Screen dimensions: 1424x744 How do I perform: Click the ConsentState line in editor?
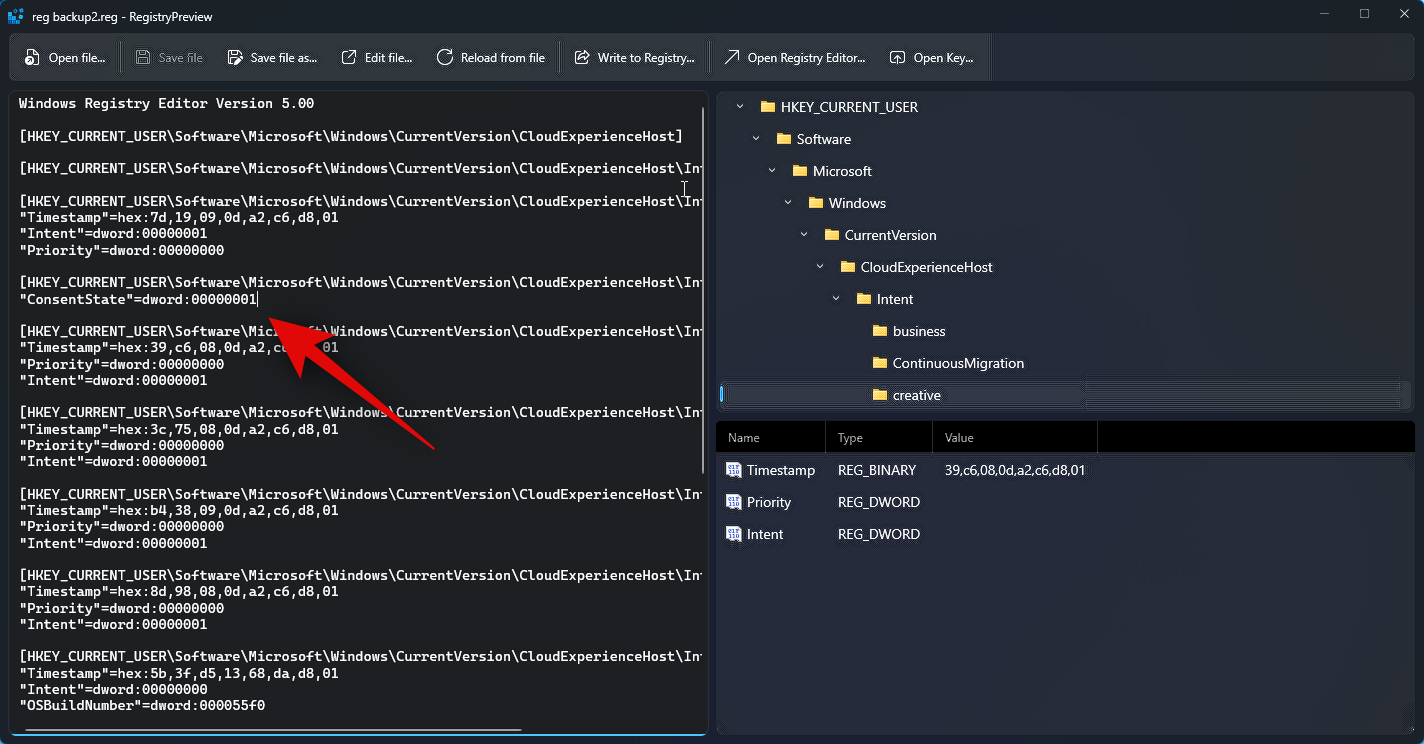(138, 299)
